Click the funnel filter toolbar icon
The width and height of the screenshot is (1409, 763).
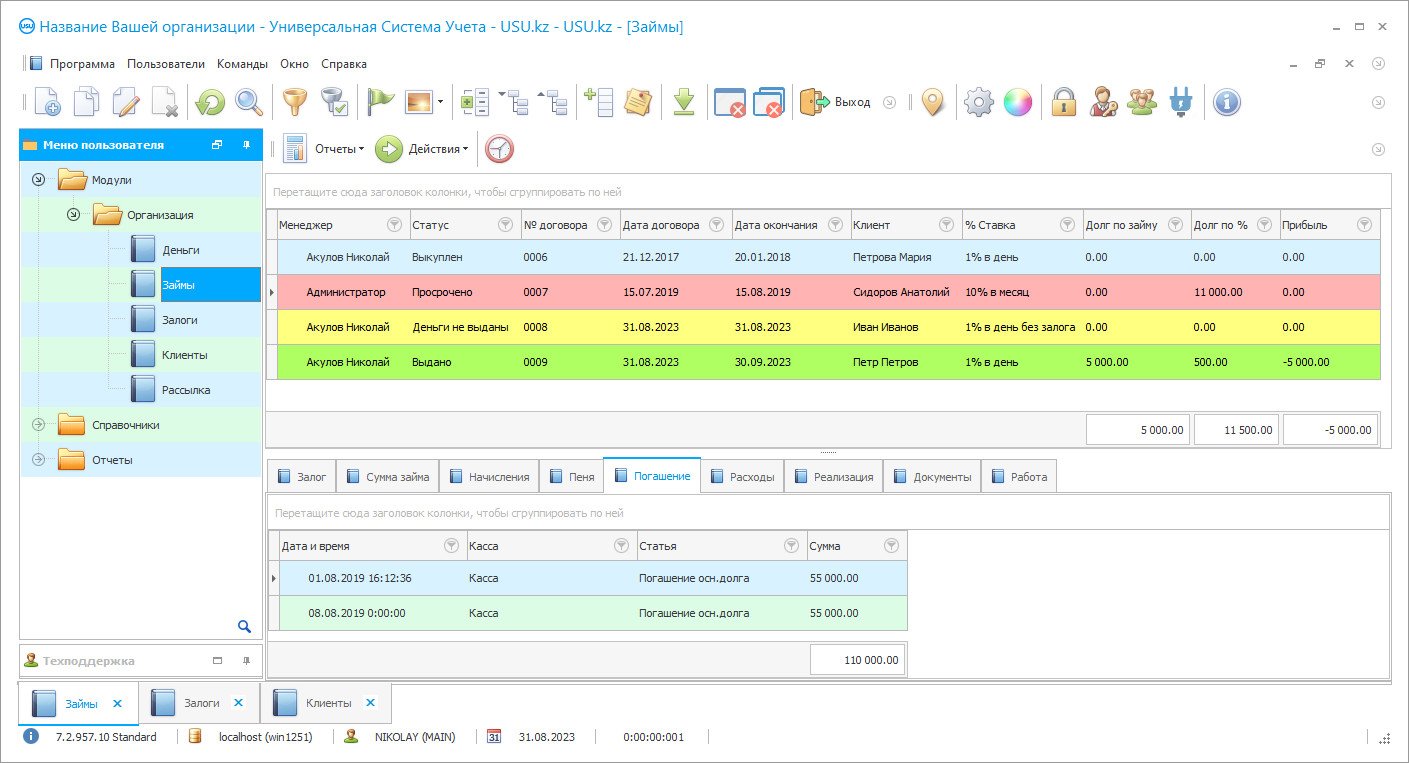(294, 102)
